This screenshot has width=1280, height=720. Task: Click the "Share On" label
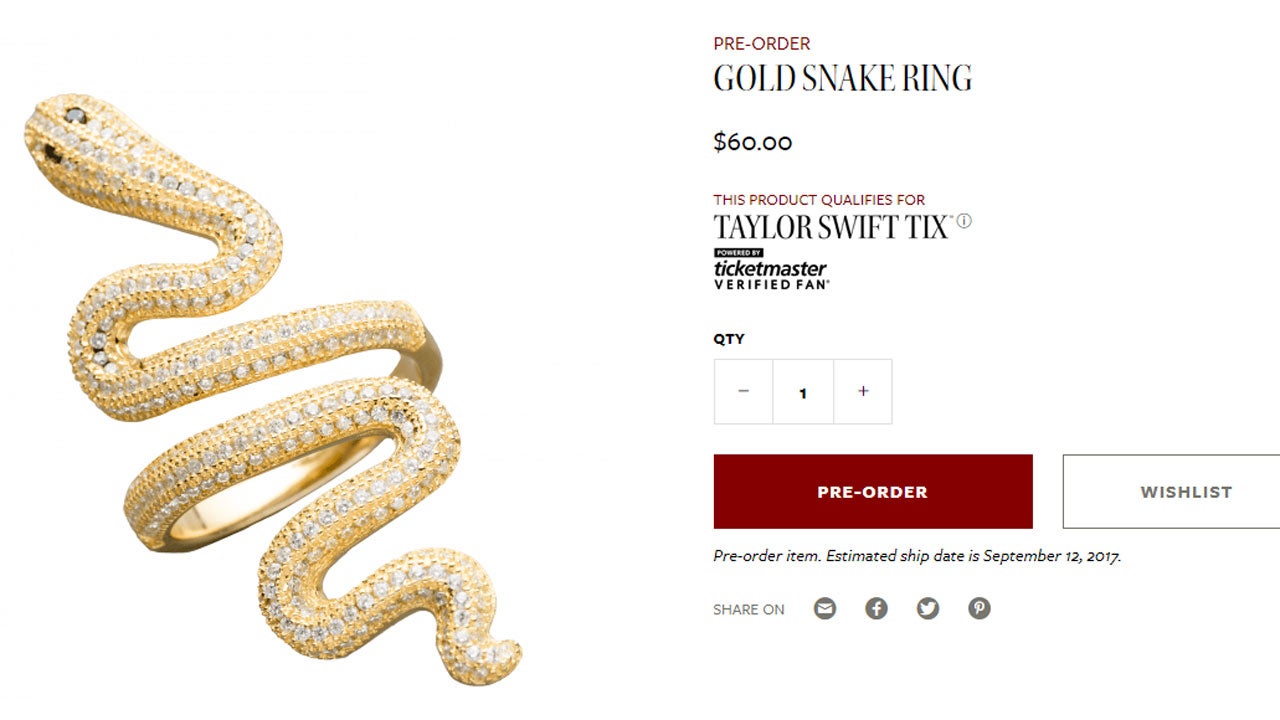point(748,609)
